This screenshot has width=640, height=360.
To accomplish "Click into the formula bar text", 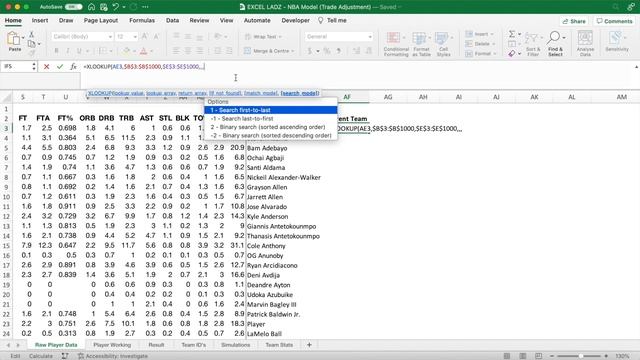I will (144, 67).
